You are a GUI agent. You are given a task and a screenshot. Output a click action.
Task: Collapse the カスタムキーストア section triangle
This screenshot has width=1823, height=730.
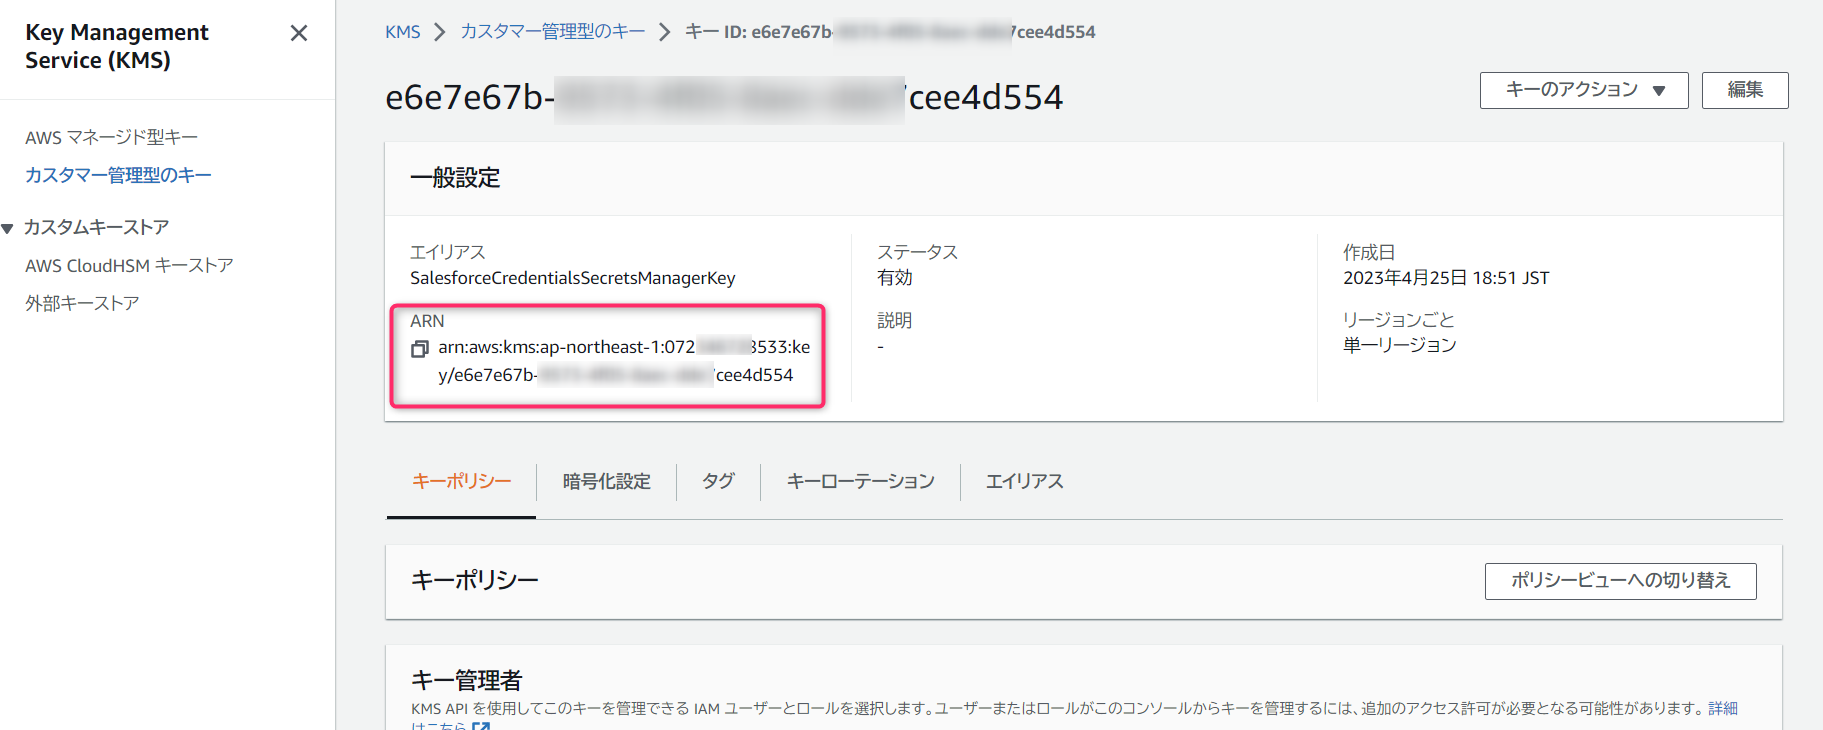click(8, 228)
